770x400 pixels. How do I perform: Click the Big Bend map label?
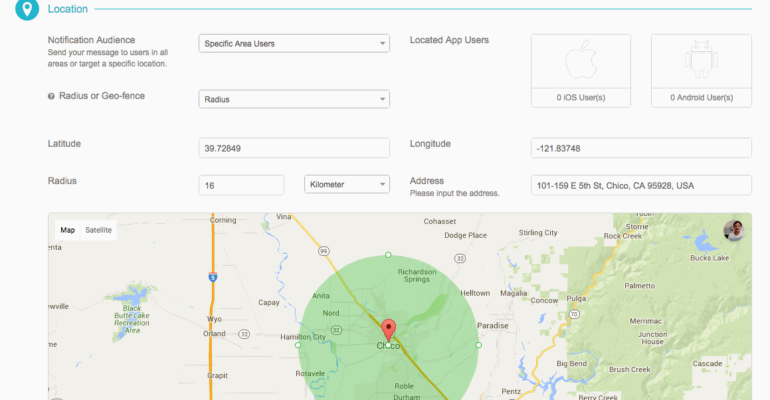point(571,364)
